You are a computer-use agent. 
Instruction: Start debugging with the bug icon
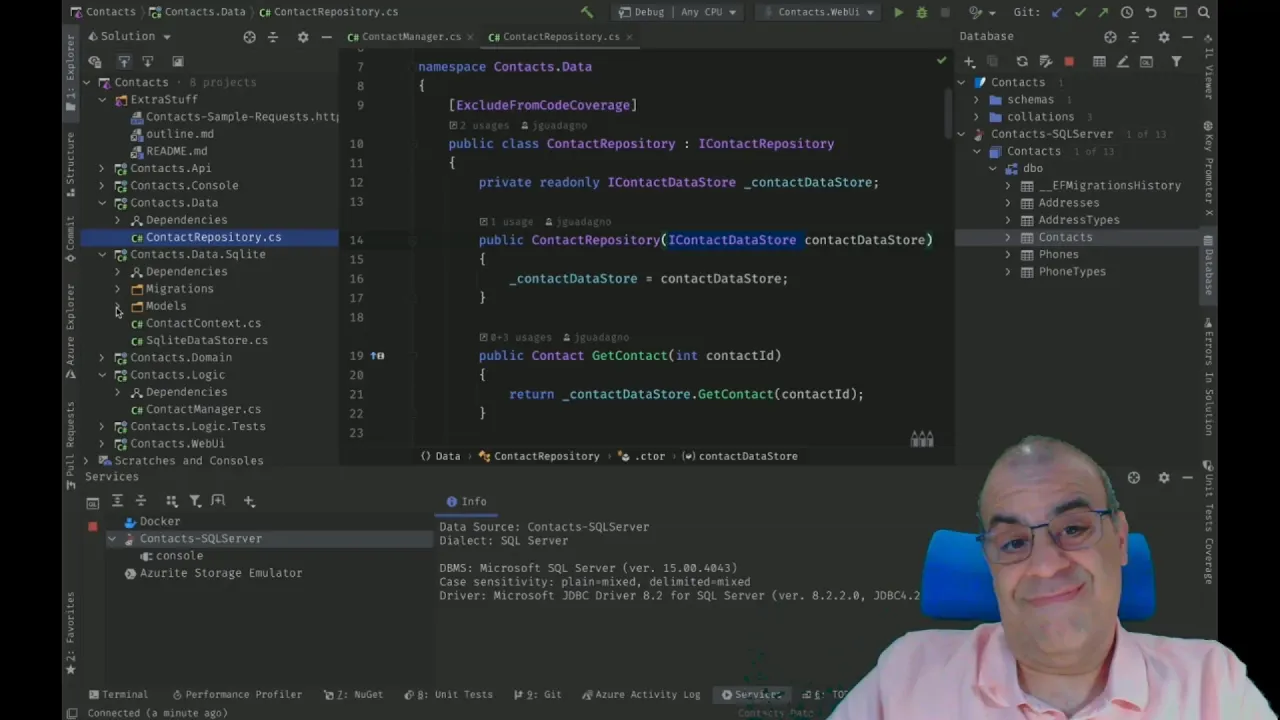point(922,12)
